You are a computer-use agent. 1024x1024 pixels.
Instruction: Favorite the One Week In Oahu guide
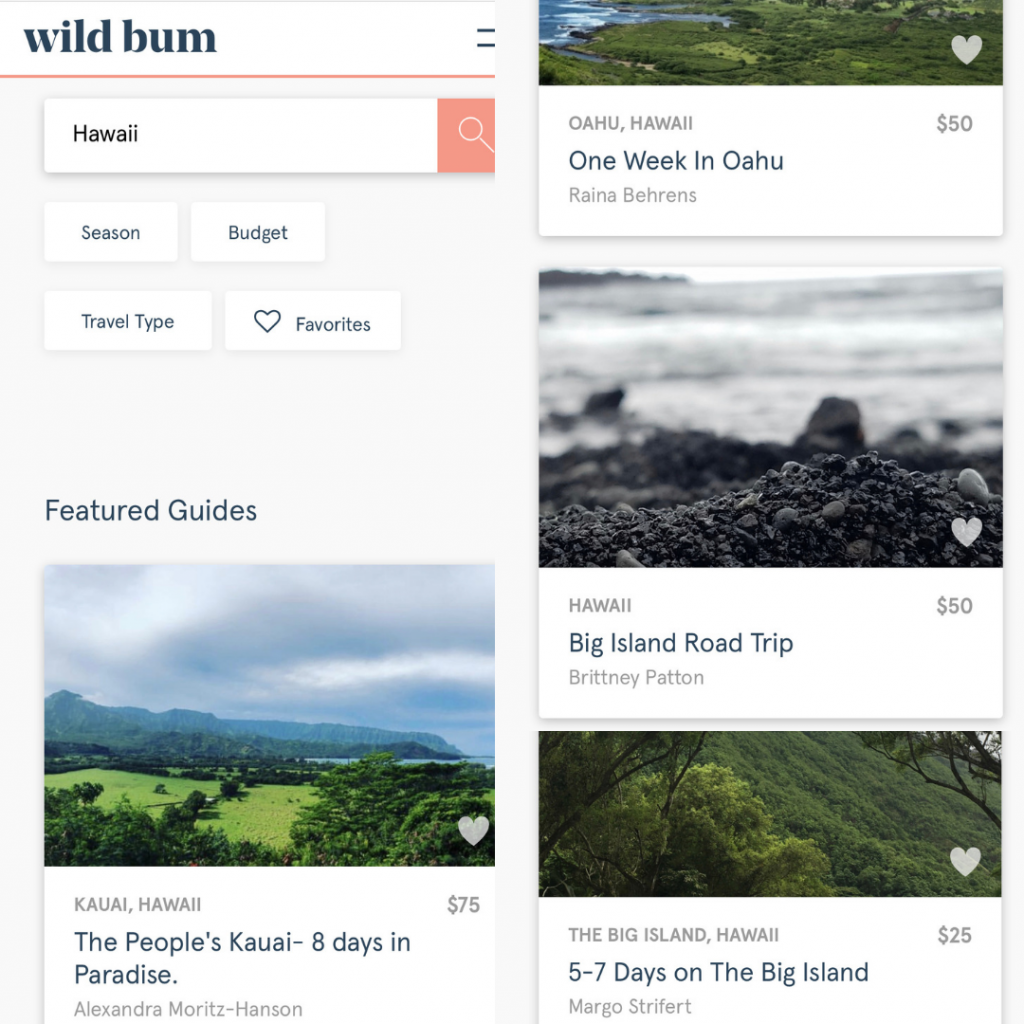(966, 49)
